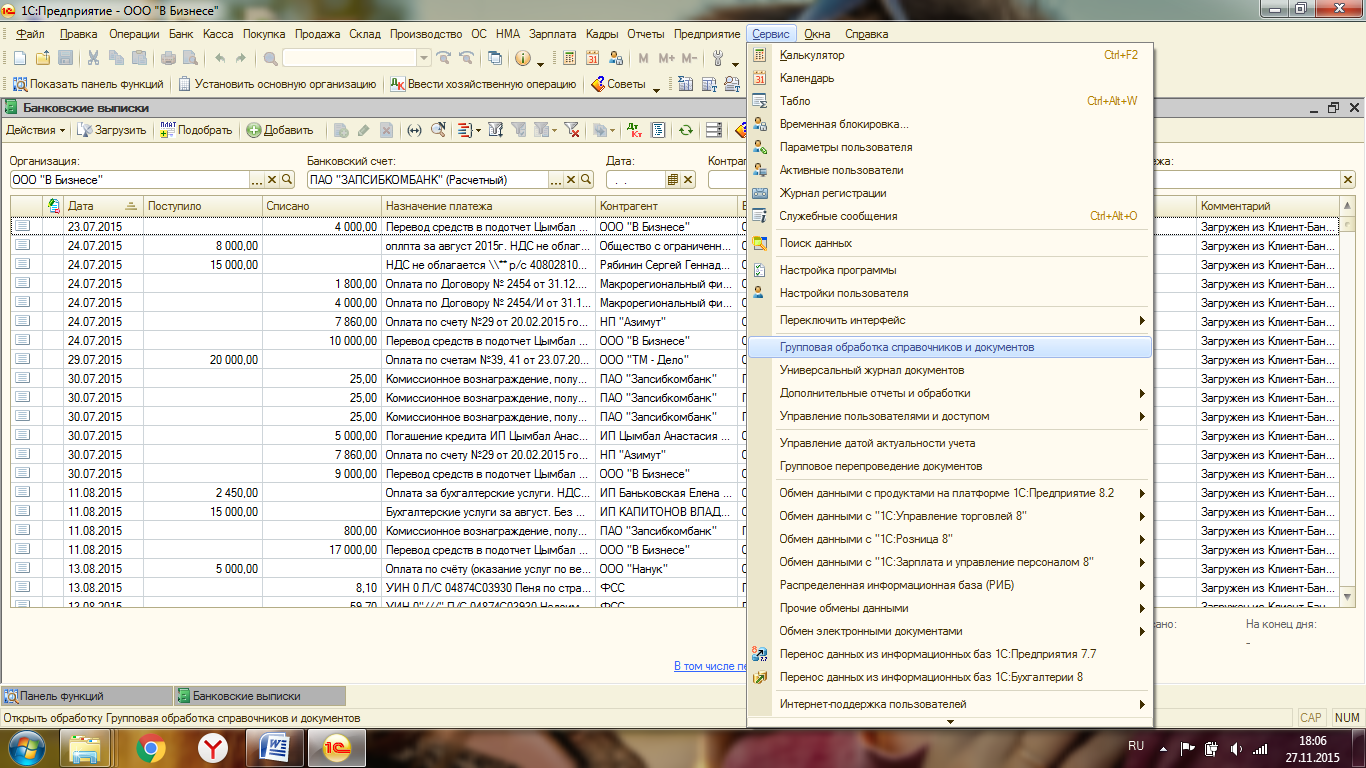This screenshot has width=1366, height=768.
Task: Click RU language indicator in system tray
Action: coord(1136,746)
